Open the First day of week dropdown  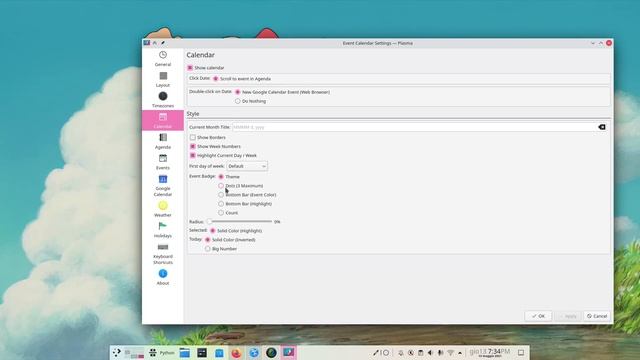pyautogui.click(x=247, y=166)
